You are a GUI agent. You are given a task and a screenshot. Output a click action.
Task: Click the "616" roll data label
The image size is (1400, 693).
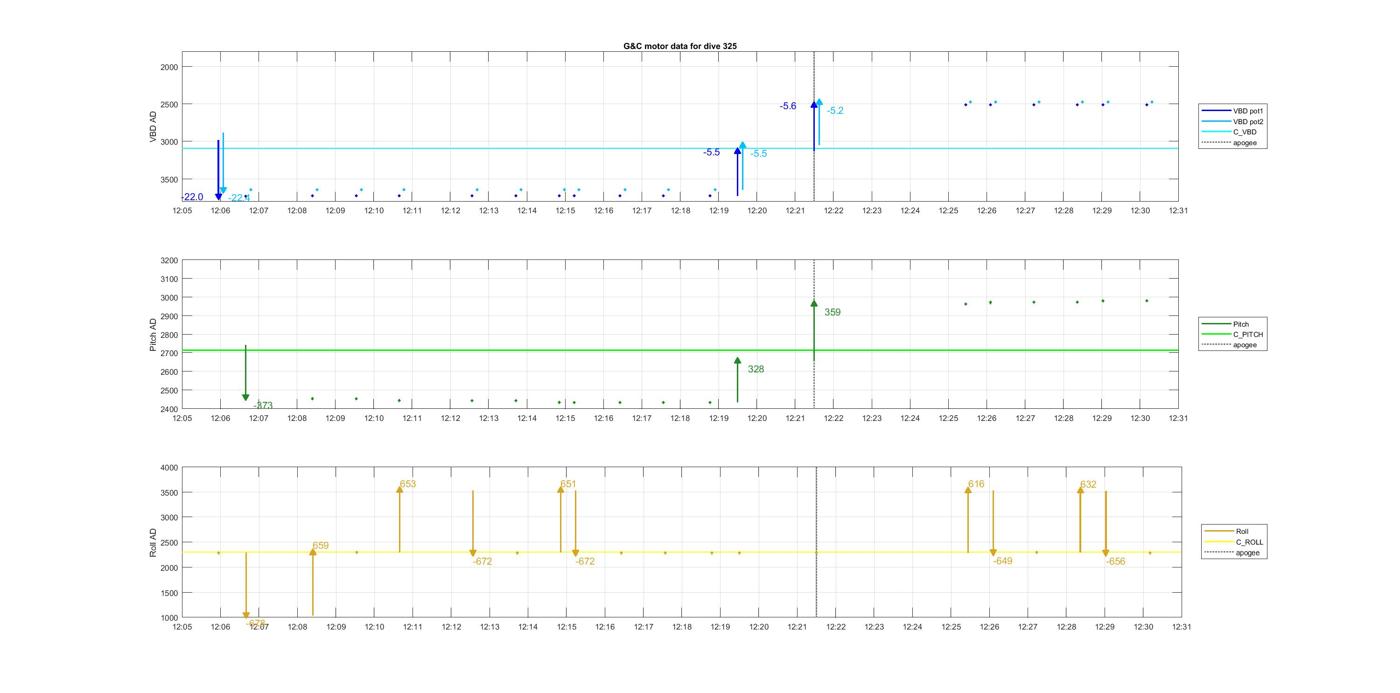tap(976, 484)
